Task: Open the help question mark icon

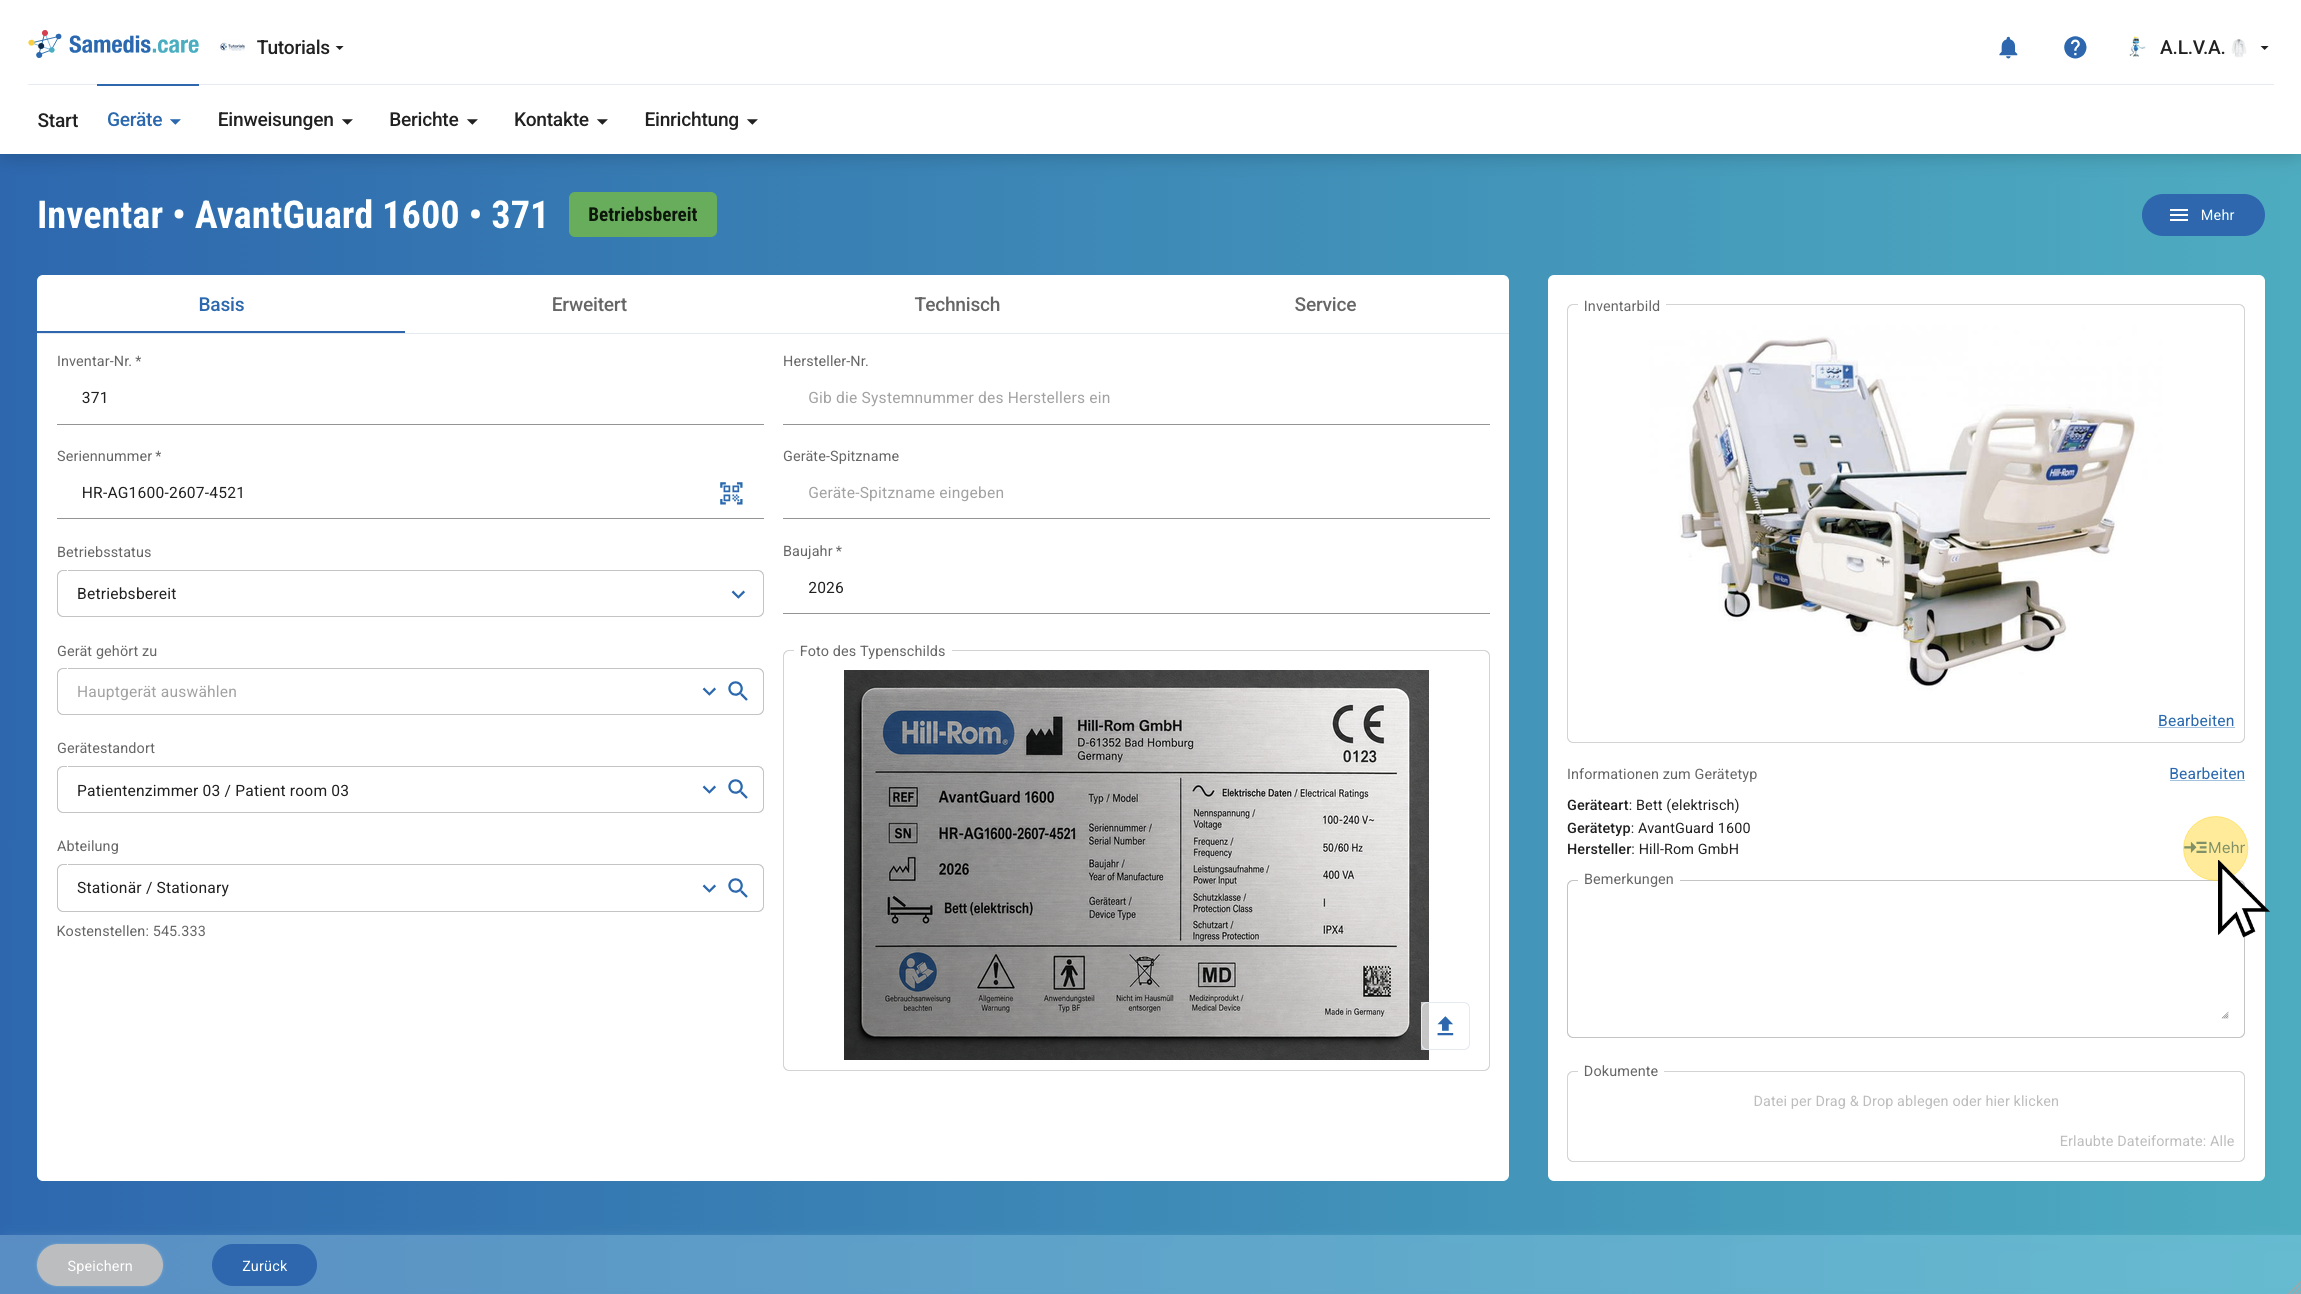Action: 2075,47
